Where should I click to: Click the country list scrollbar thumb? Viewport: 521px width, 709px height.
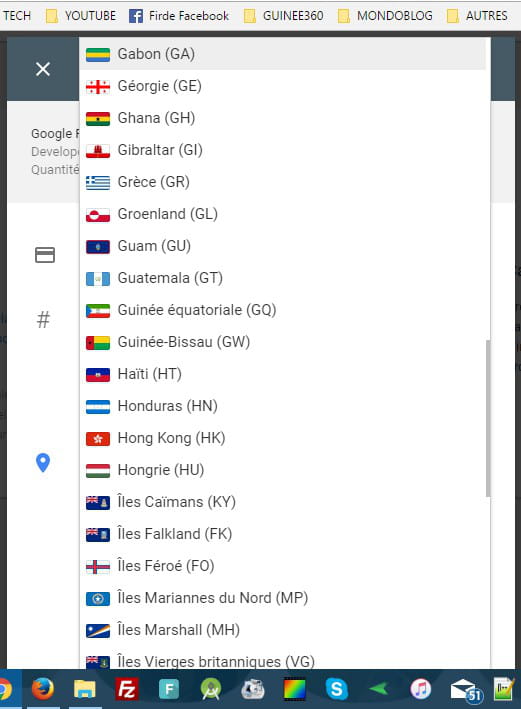coord(488,418)
